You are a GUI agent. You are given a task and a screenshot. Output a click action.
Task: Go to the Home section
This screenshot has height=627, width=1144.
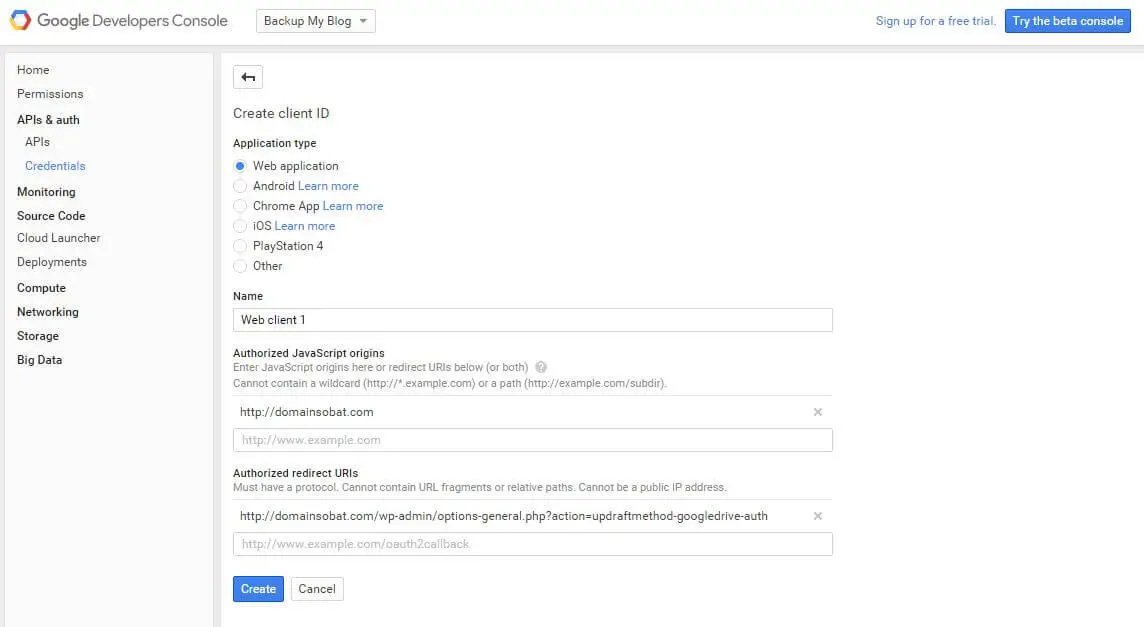coord(33,69)
